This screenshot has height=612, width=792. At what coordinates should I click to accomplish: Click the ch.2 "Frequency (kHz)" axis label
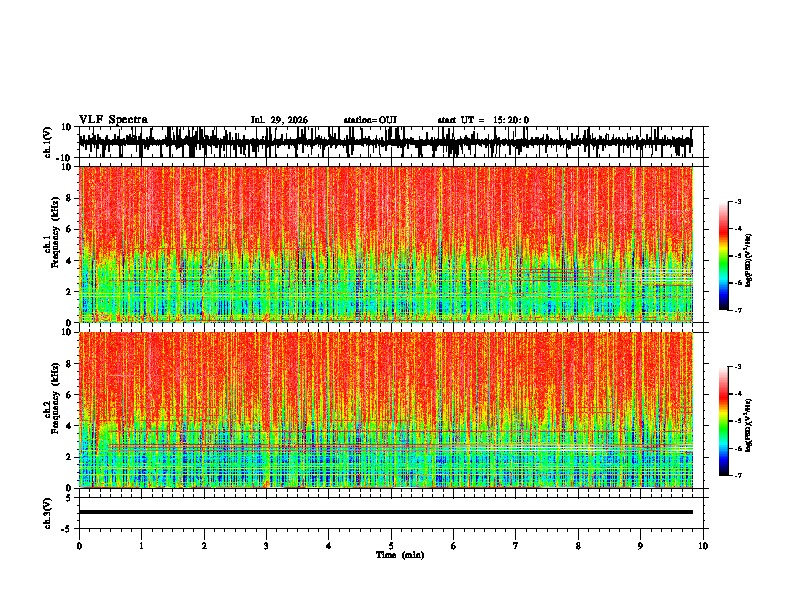click(55, 398)
